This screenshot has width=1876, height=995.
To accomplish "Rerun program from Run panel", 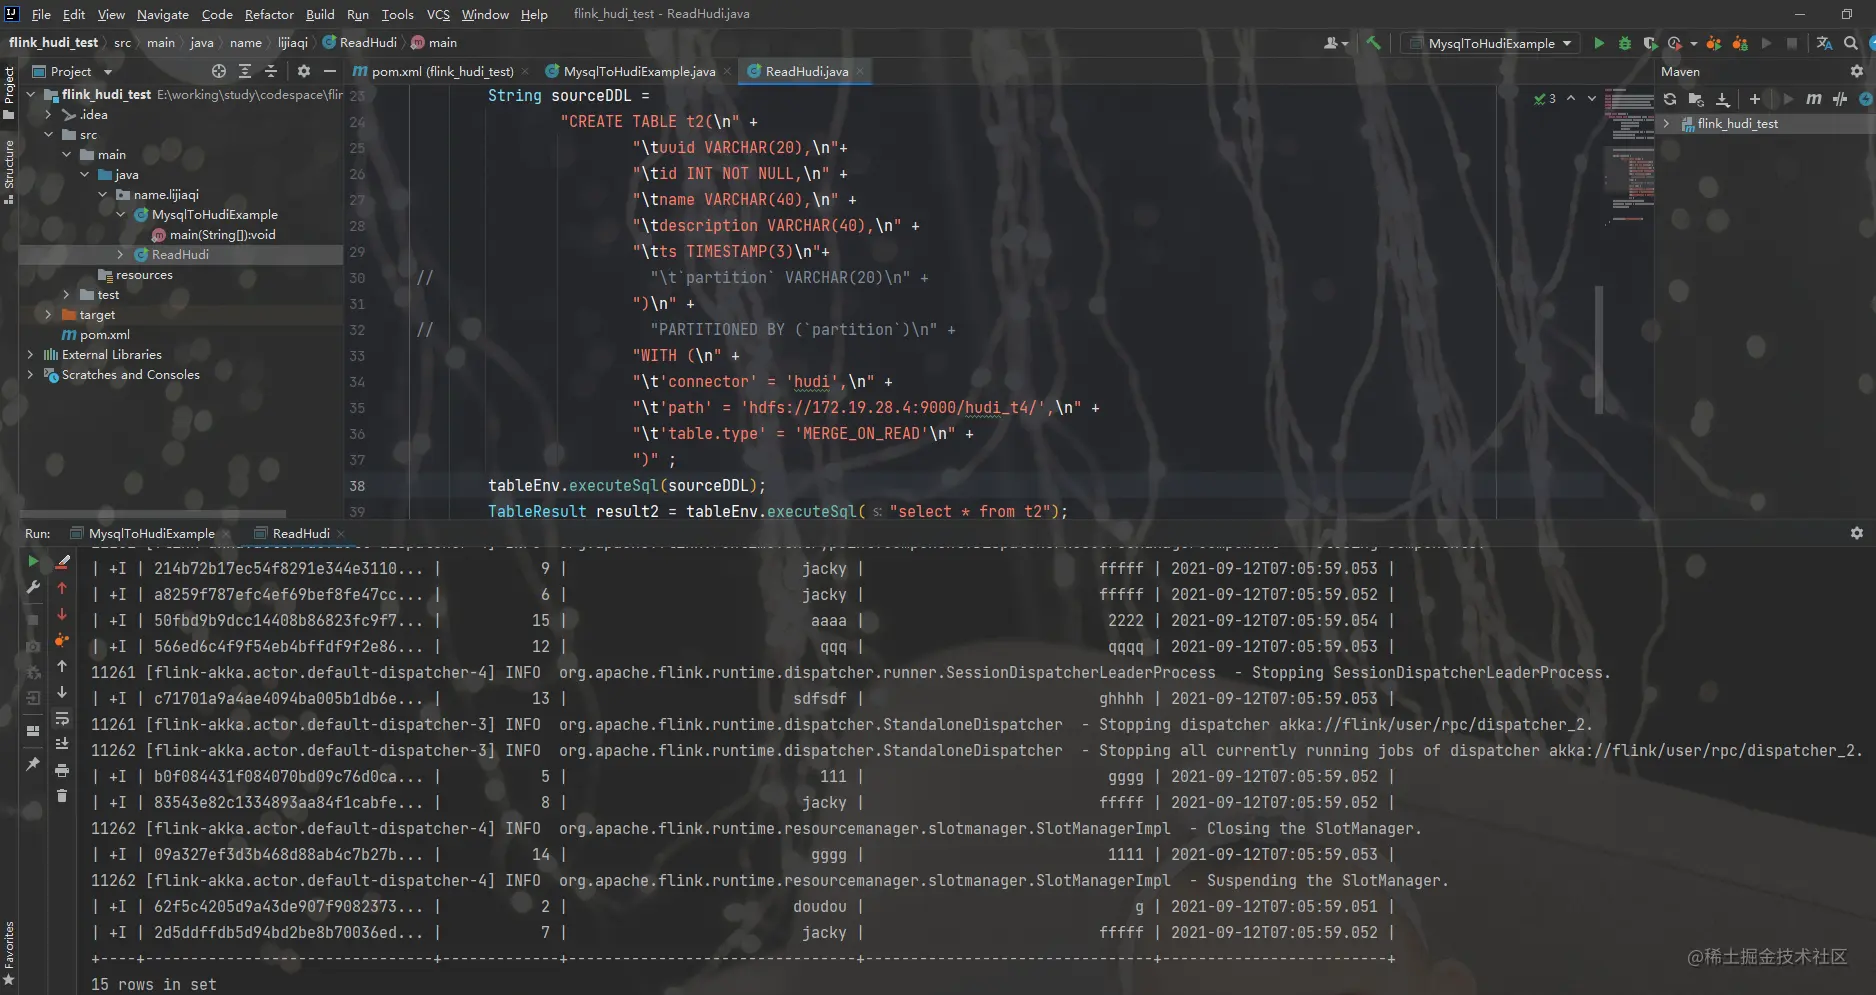I will [x=33, y=562].
